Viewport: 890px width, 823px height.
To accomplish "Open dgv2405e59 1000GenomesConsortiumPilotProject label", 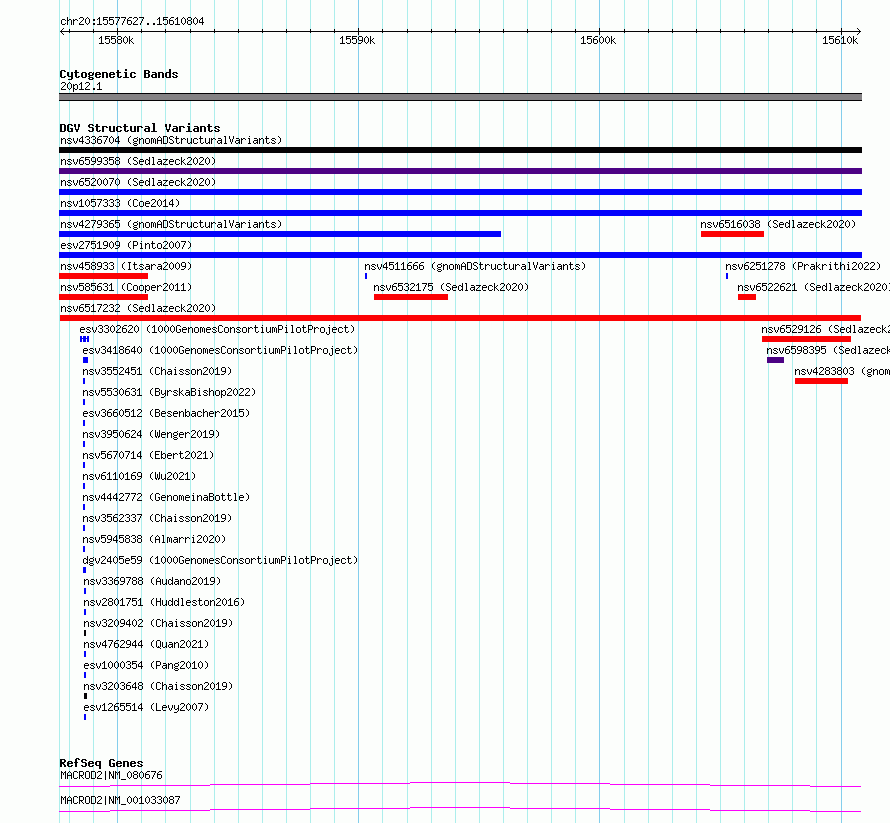I will [220, 560].
